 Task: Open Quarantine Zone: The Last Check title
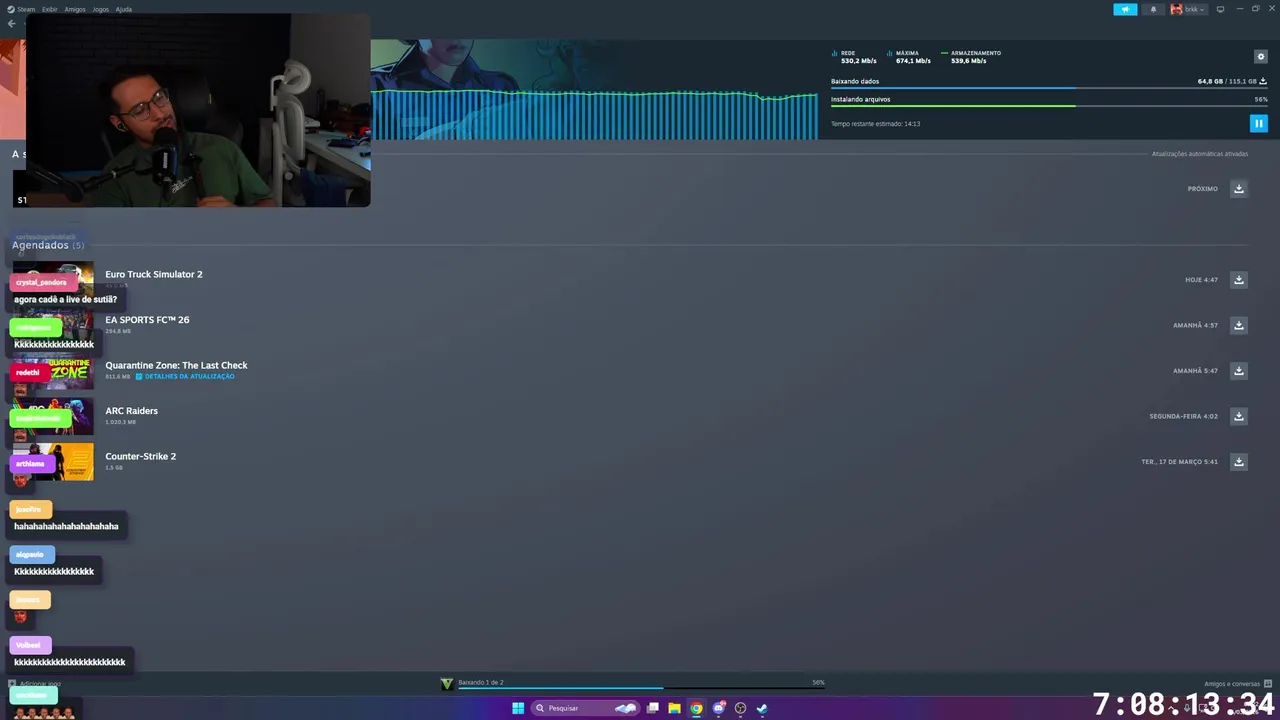(176, 365)
